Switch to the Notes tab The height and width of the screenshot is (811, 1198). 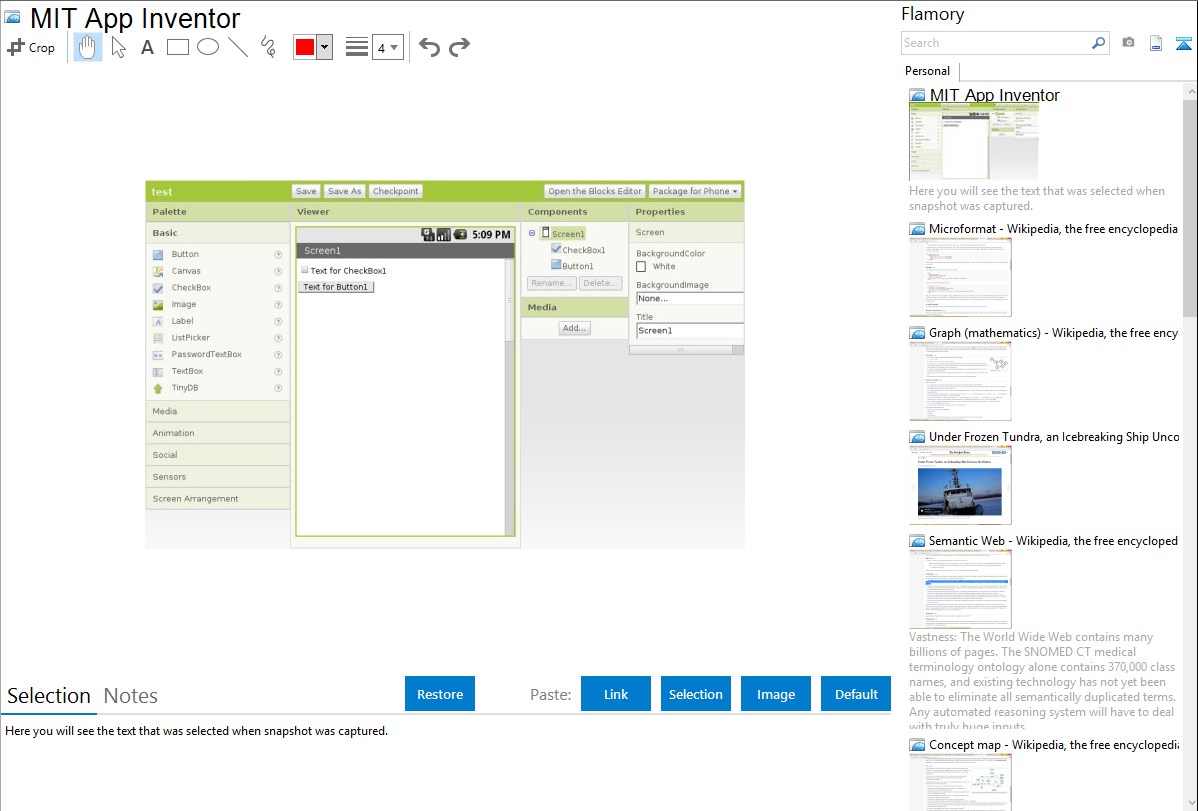[131, 696]
